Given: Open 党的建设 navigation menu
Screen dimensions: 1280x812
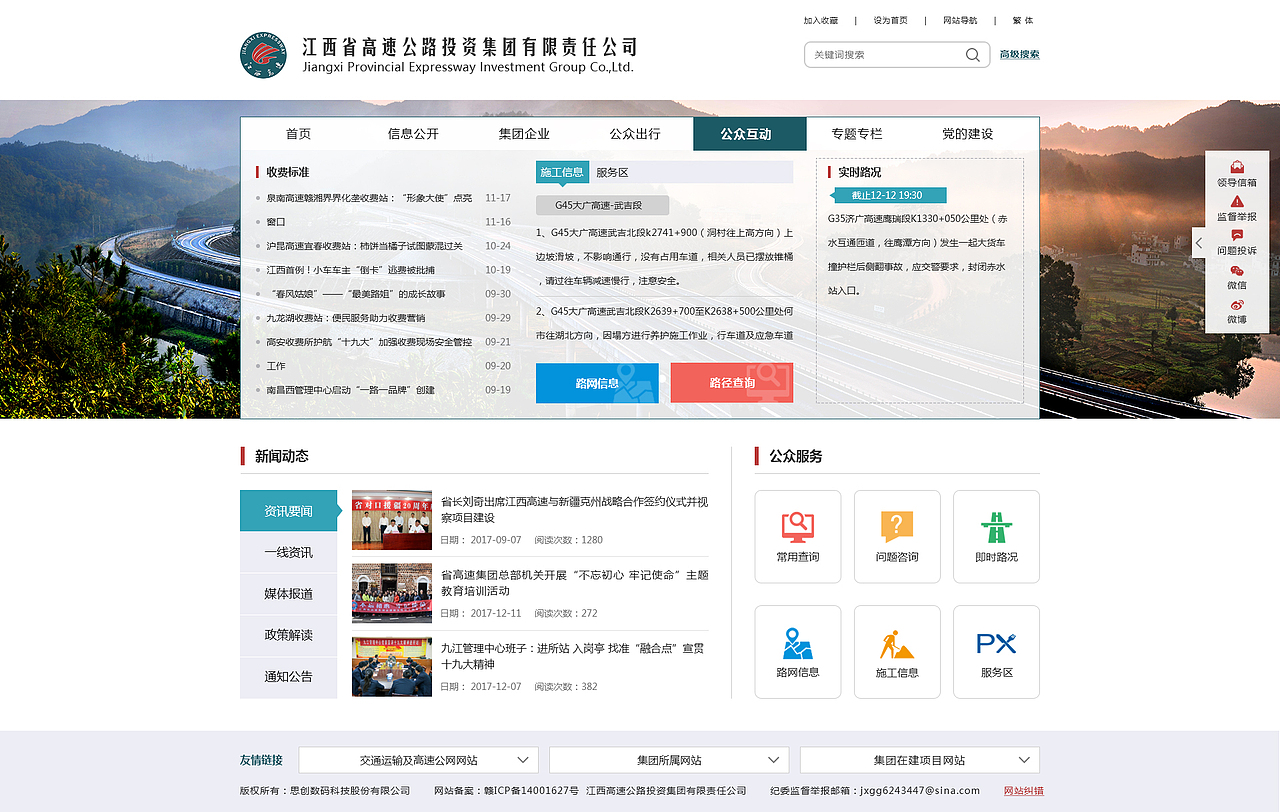Looking at the screenshot, I should pyautogui.click(x=967, y=134).
